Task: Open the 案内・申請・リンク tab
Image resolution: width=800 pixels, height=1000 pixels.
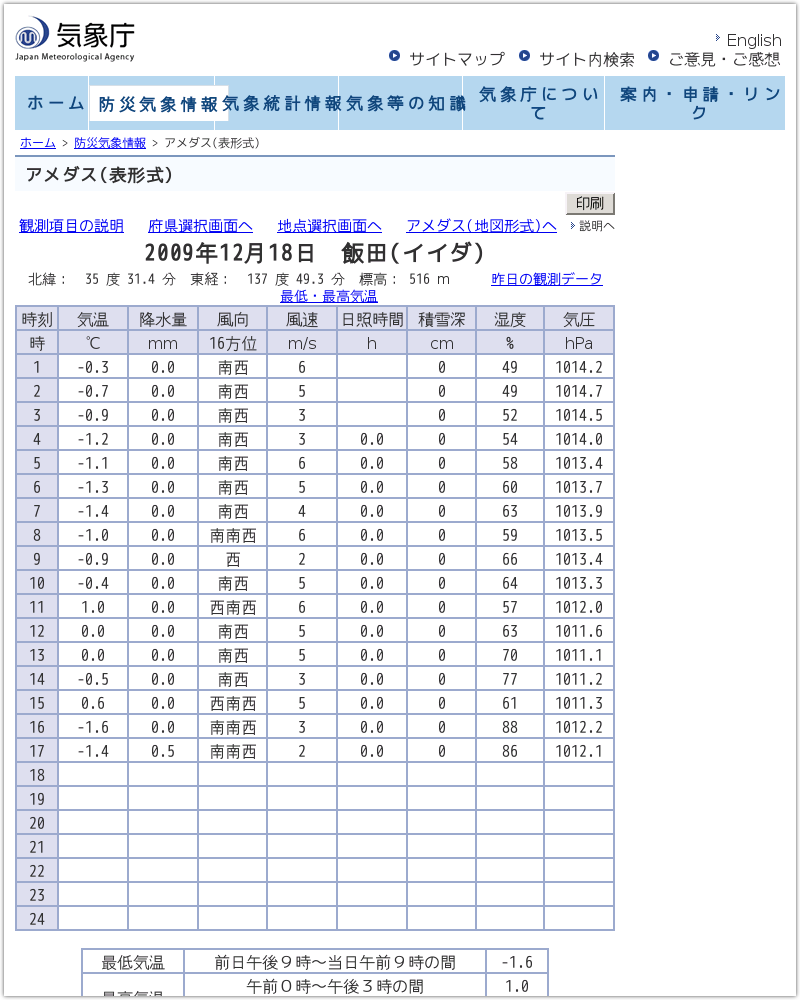Action: pos(697,103)
